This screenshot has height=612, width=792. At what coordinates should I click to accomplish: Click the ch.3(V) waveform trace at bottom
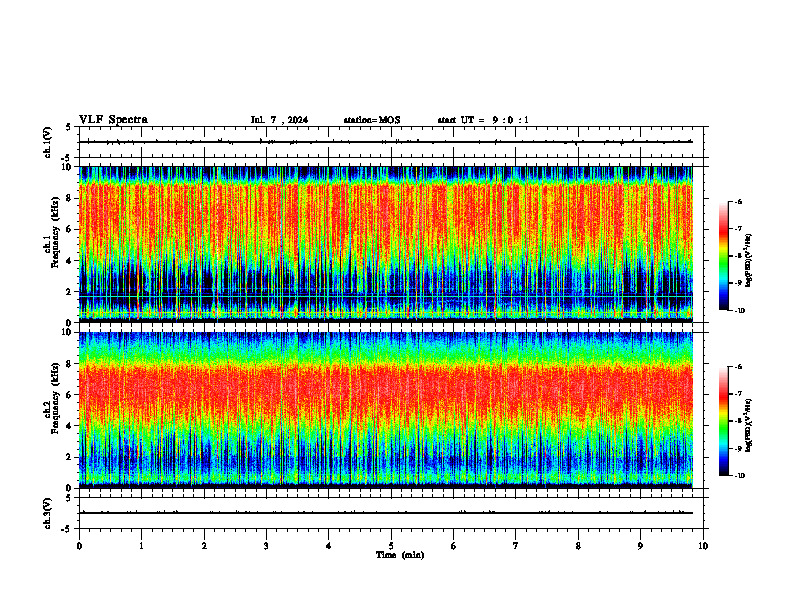pos(386,513)
